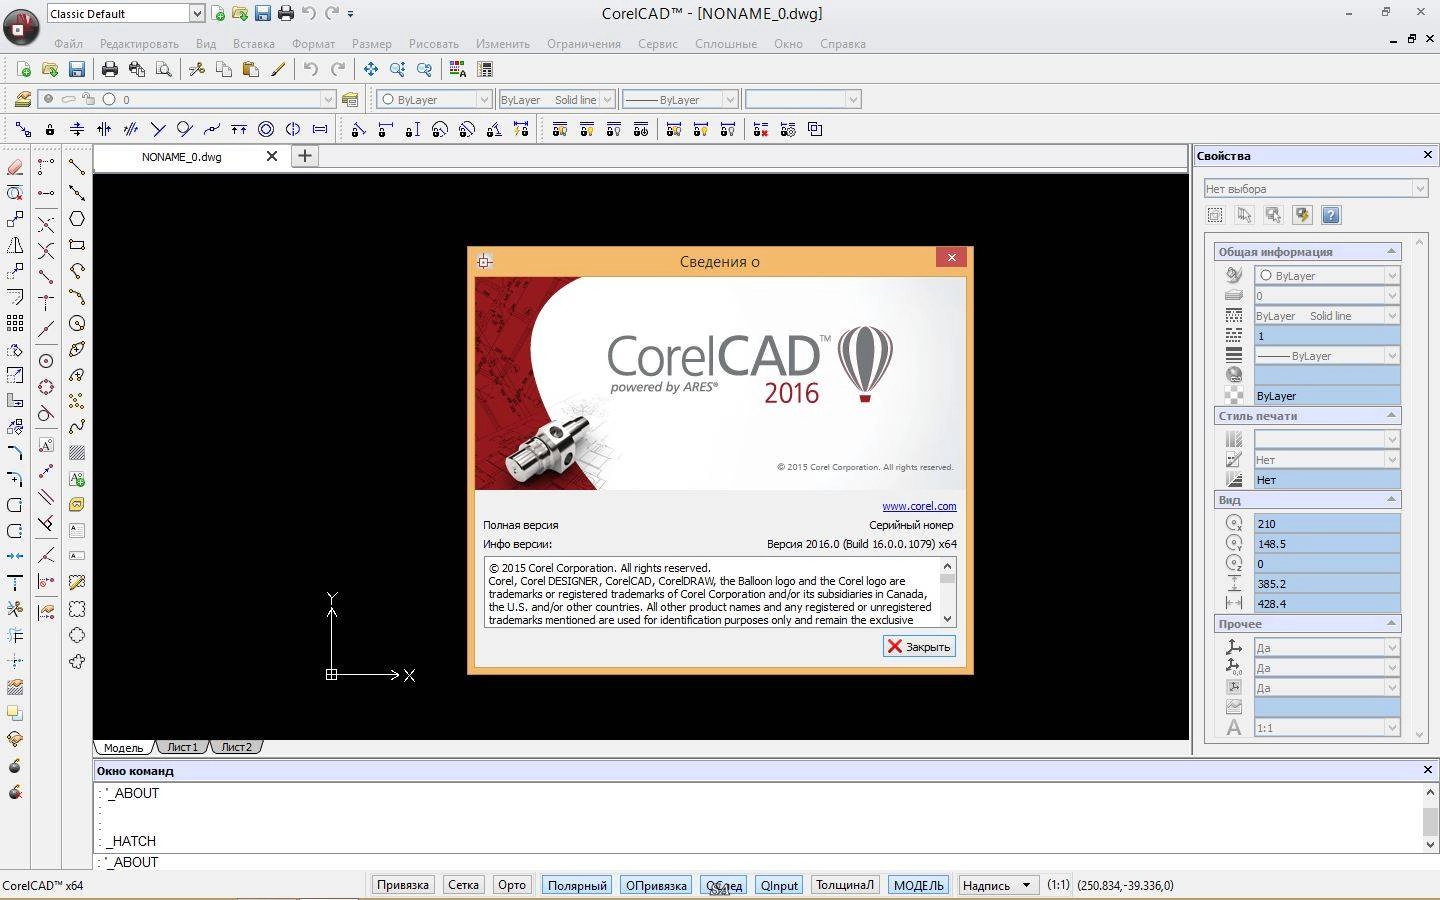Close the NONAME_0.dwg document tab
The width and height of the screenshot is (1440, 900).
[271, 156]
